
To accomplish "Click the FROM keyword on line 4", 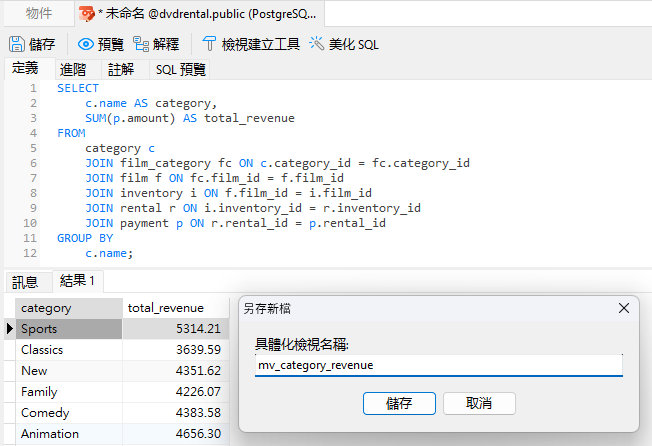I will click(x=71, y=133).
